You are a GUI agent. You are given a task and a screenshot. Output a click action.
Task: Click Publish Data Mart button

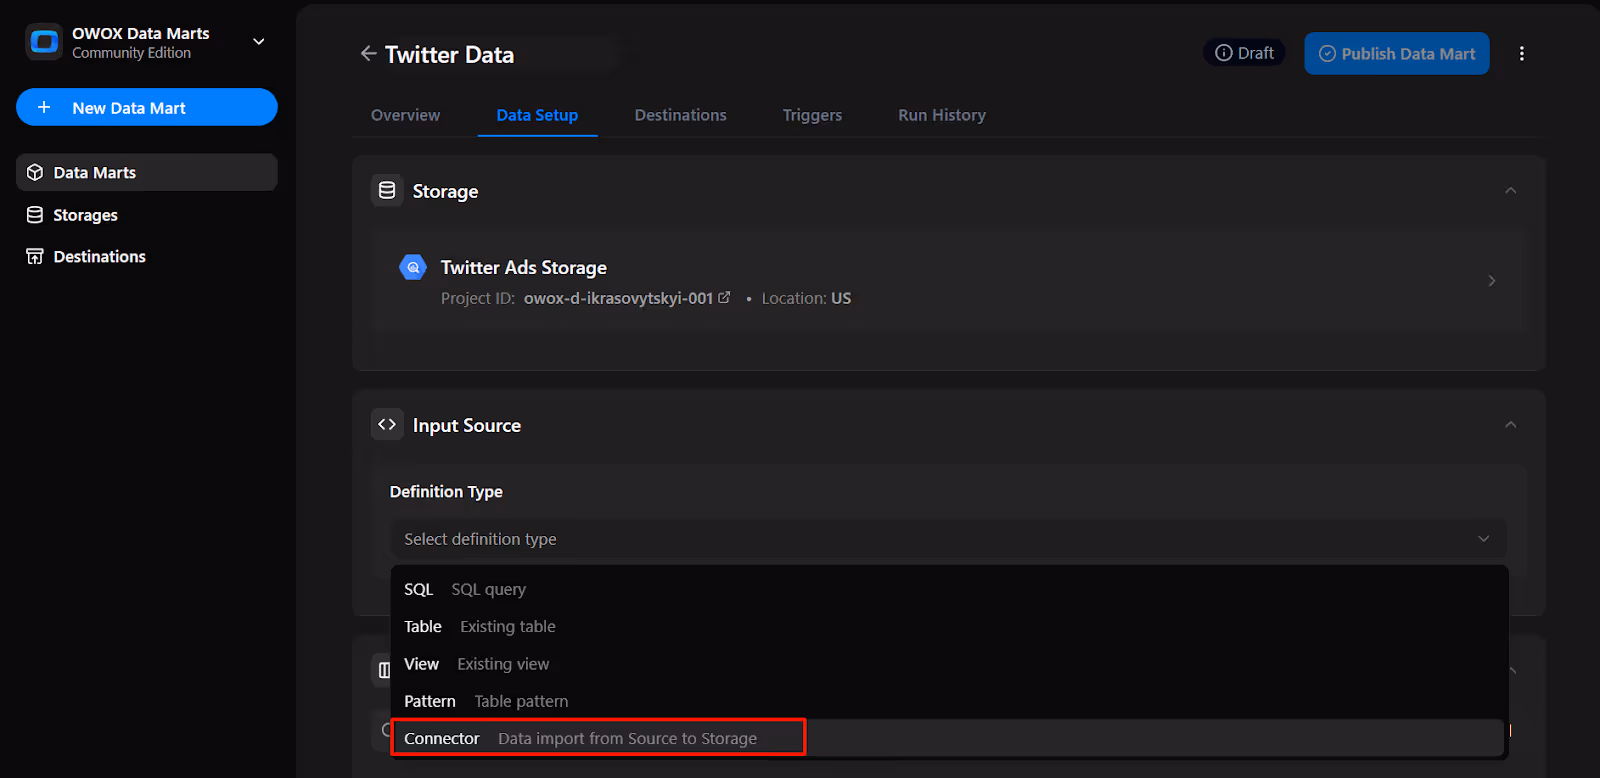(x=1397, y=53)
